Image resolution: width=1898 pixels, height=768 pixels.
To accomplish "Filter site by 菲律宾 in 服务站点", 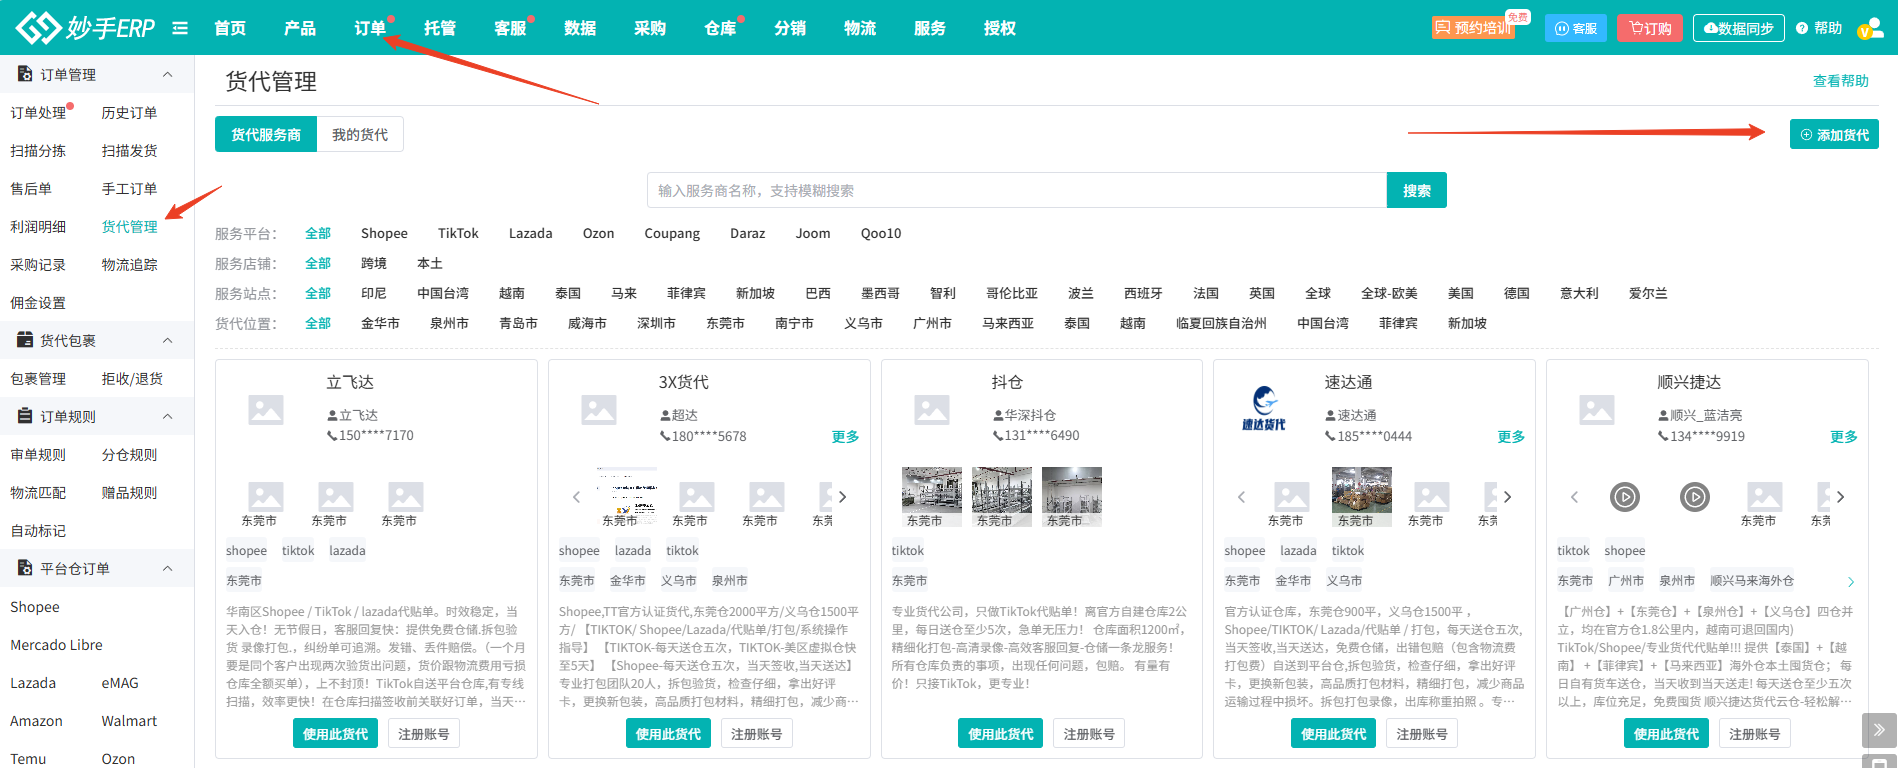I will click(686, 293).
